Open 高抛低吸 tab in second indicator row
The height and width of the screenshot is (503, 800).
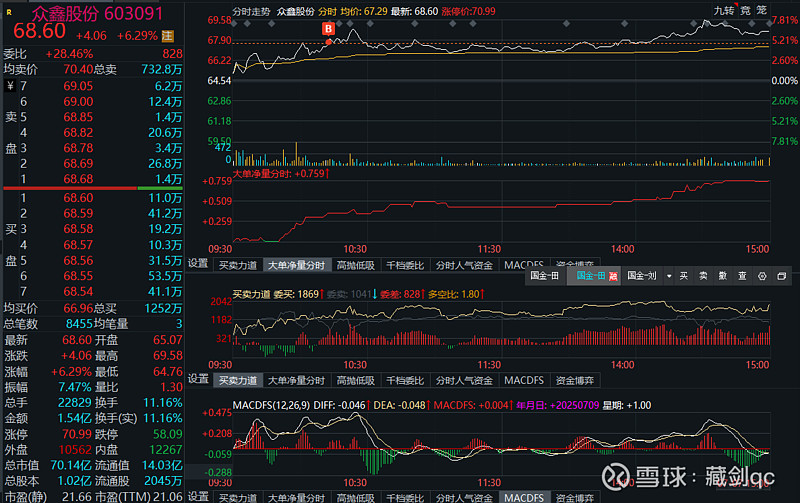(x=356, y=380)
